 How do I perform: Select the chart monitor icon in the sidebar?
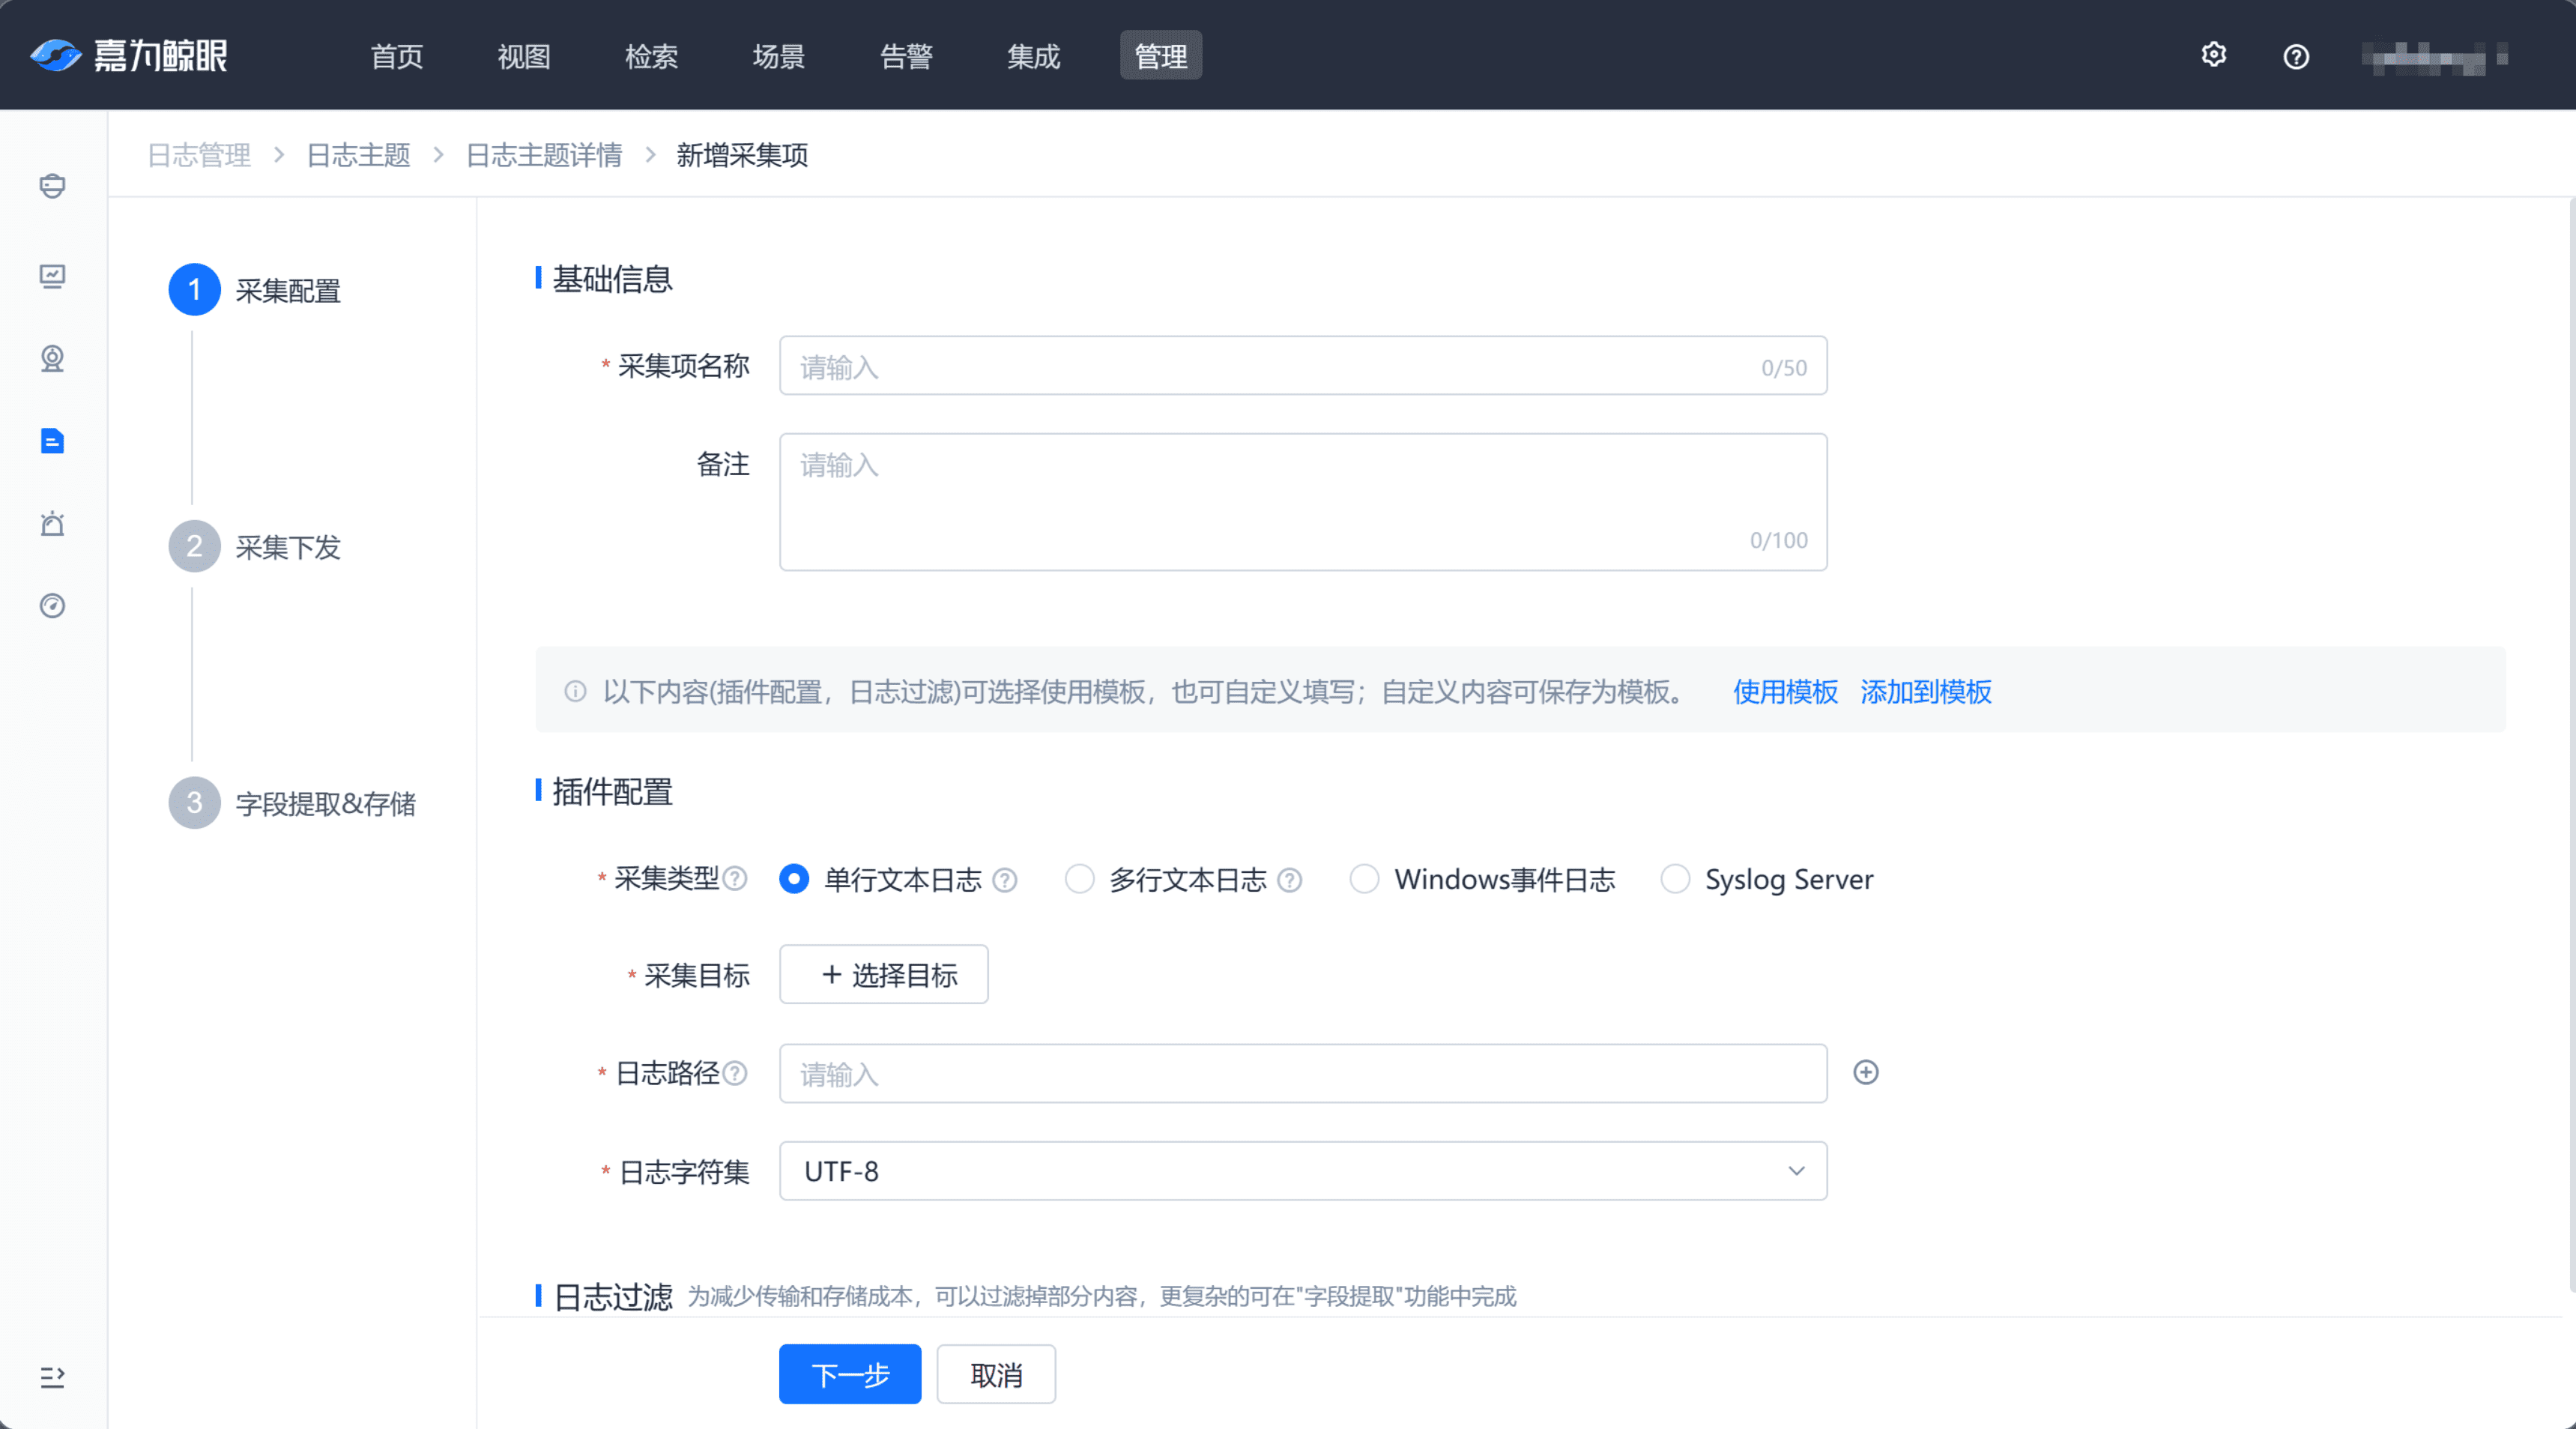coord(51,277)
